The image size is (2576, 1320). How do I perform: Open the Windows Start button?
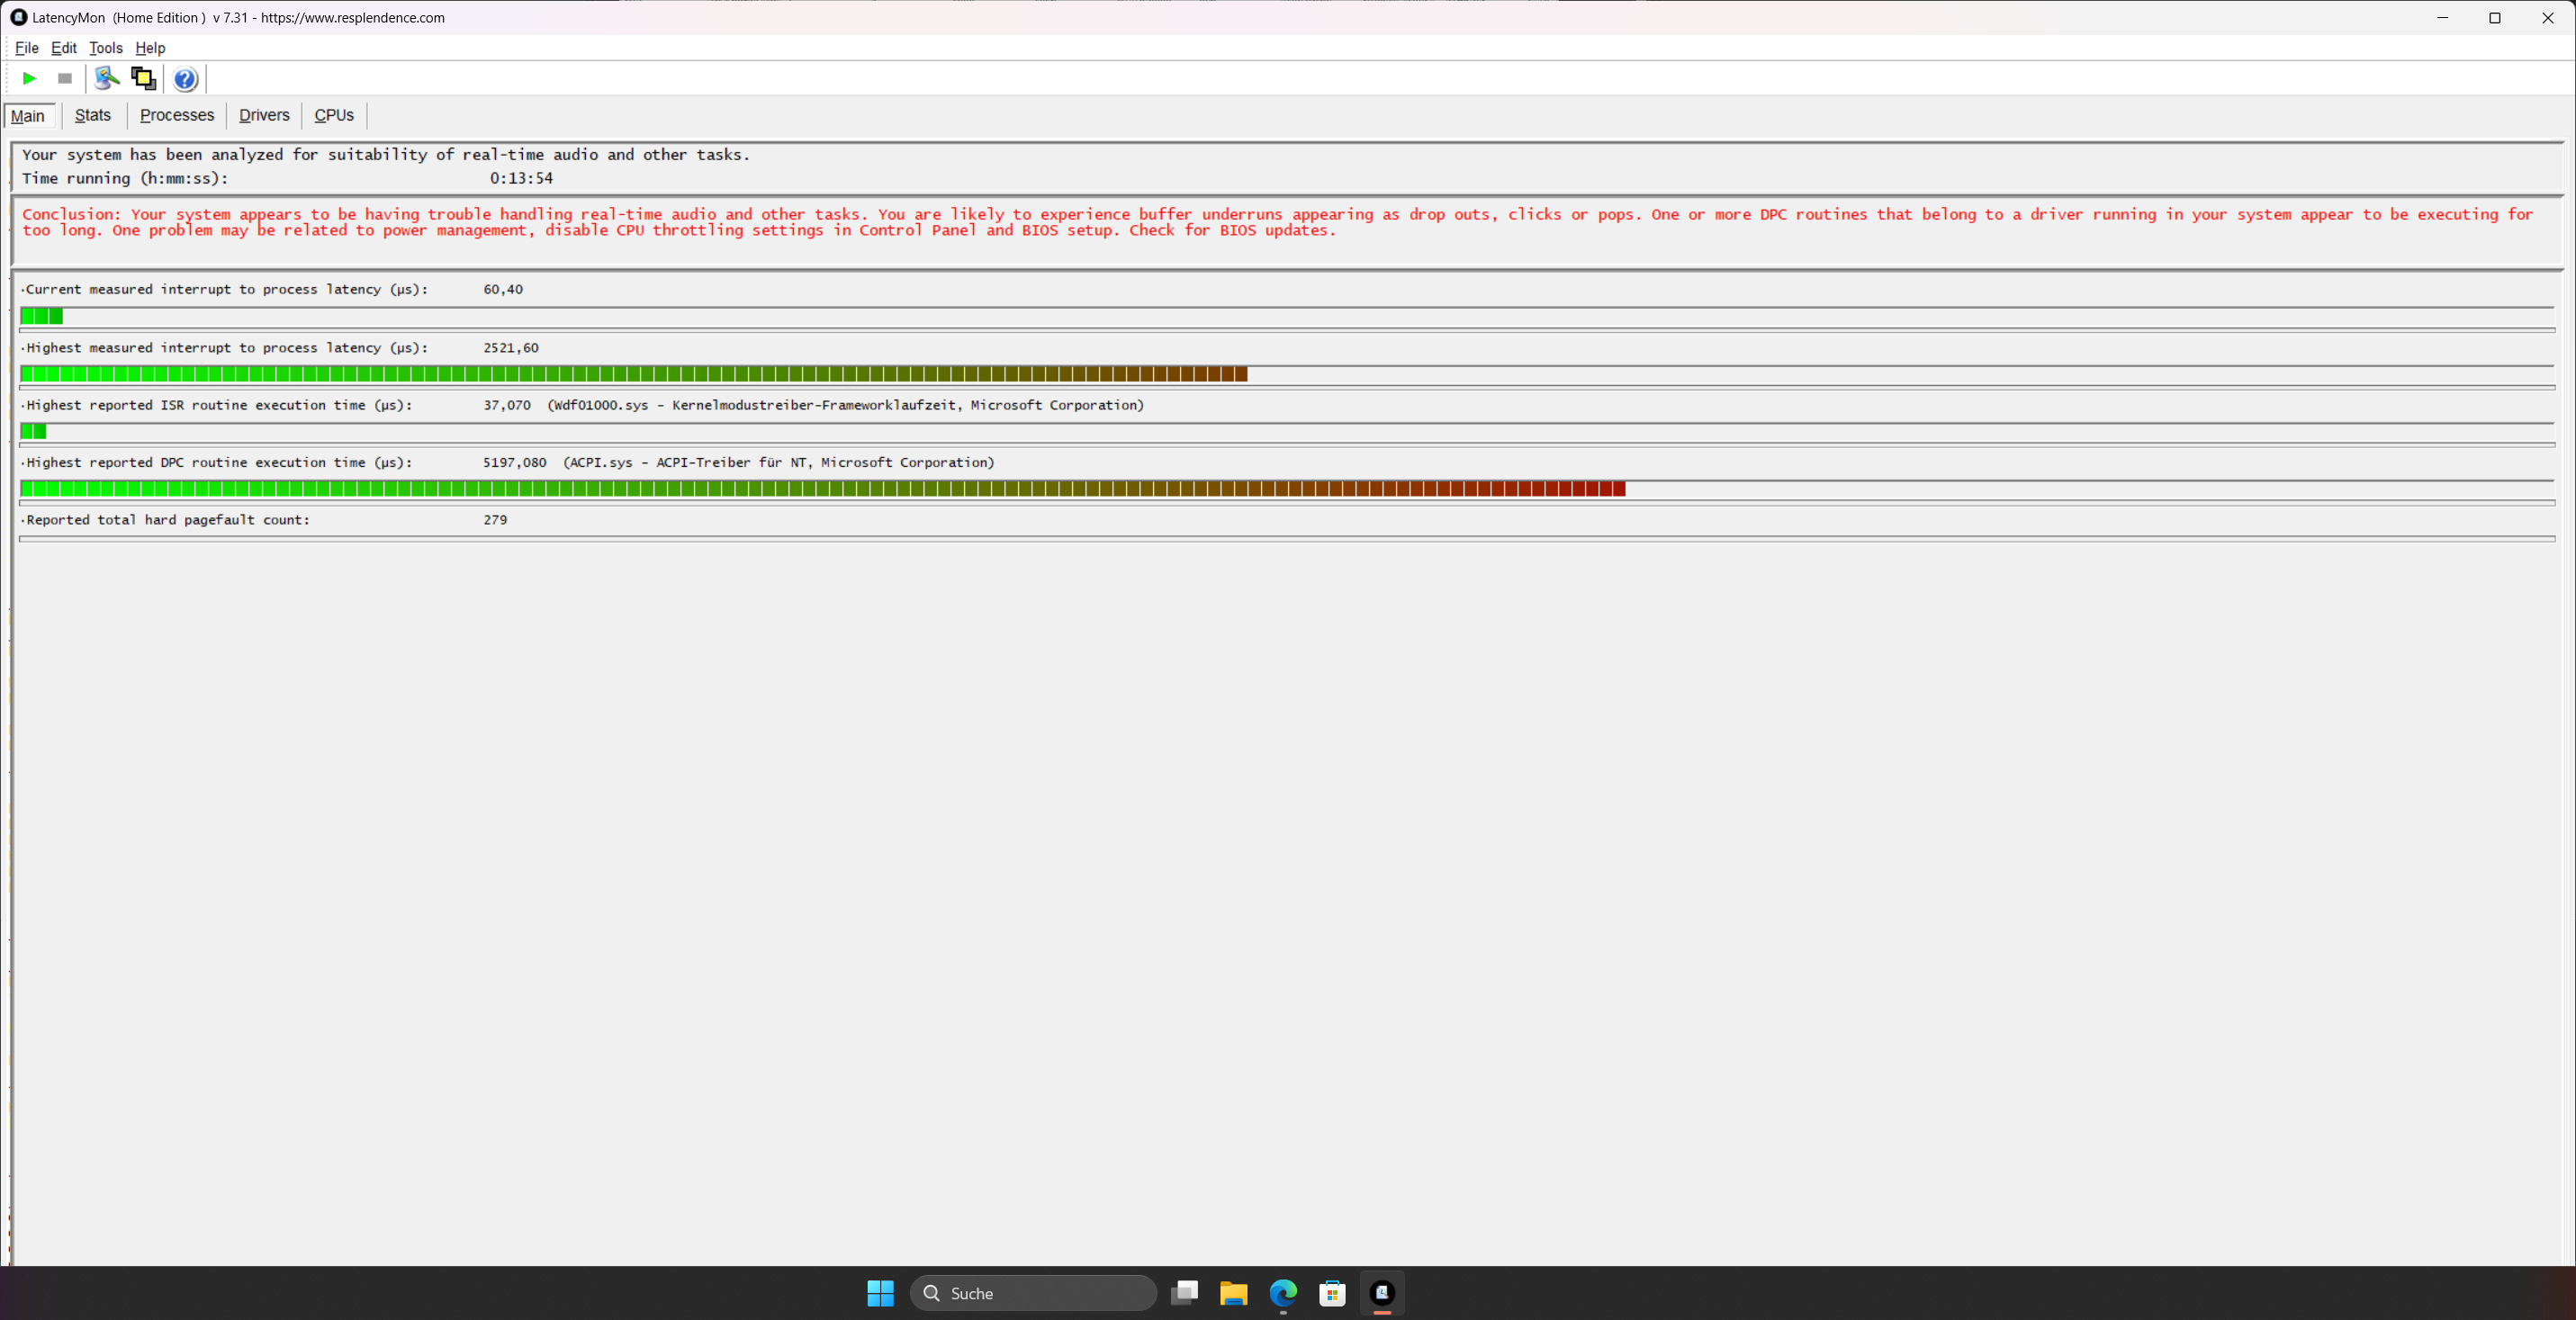click(880, 1293)
